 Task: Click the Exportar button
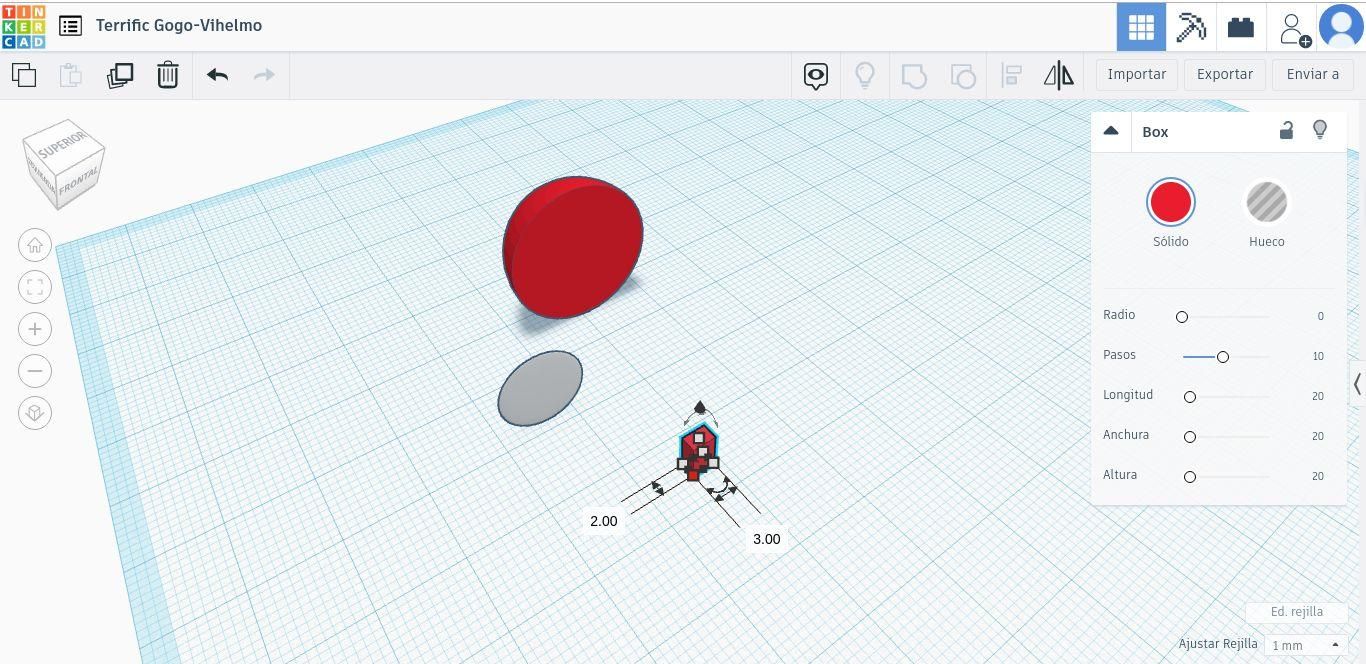(x=1225, y=74)
